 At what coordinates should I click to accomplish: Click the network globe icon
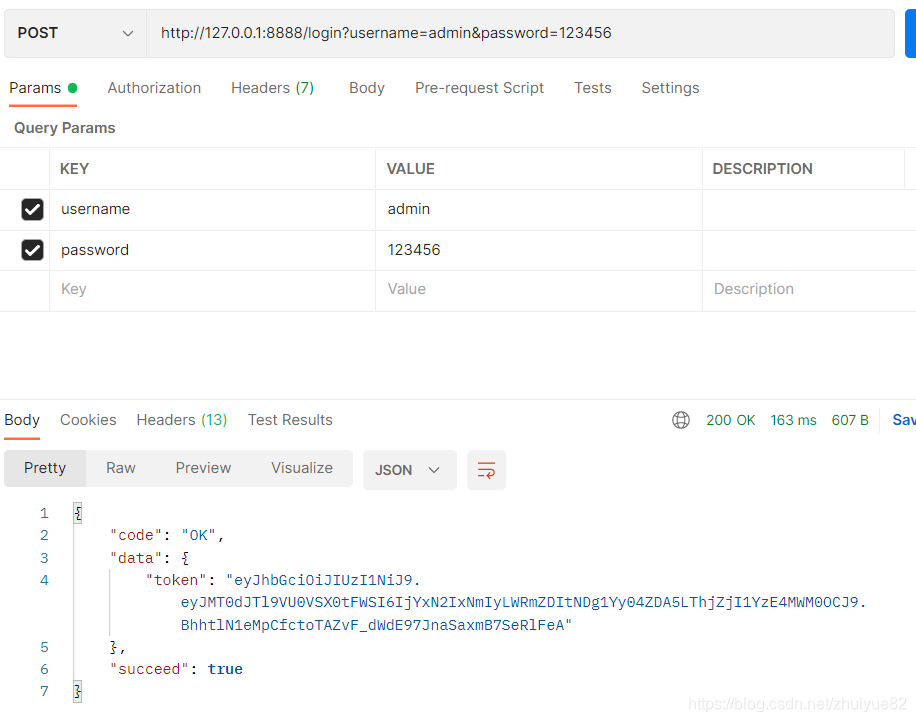pos(681,420)
